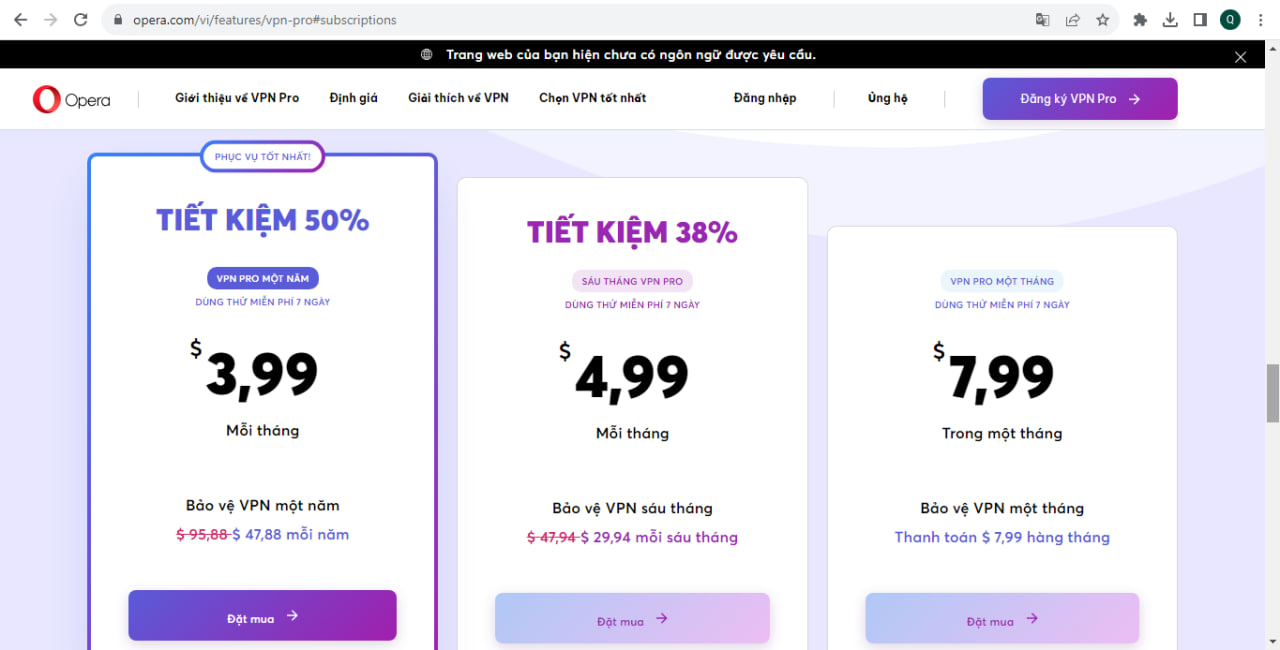Open the "Ủng hộ" support link
The height and width of the screenshot is (650, 1280).
[887, 98]
